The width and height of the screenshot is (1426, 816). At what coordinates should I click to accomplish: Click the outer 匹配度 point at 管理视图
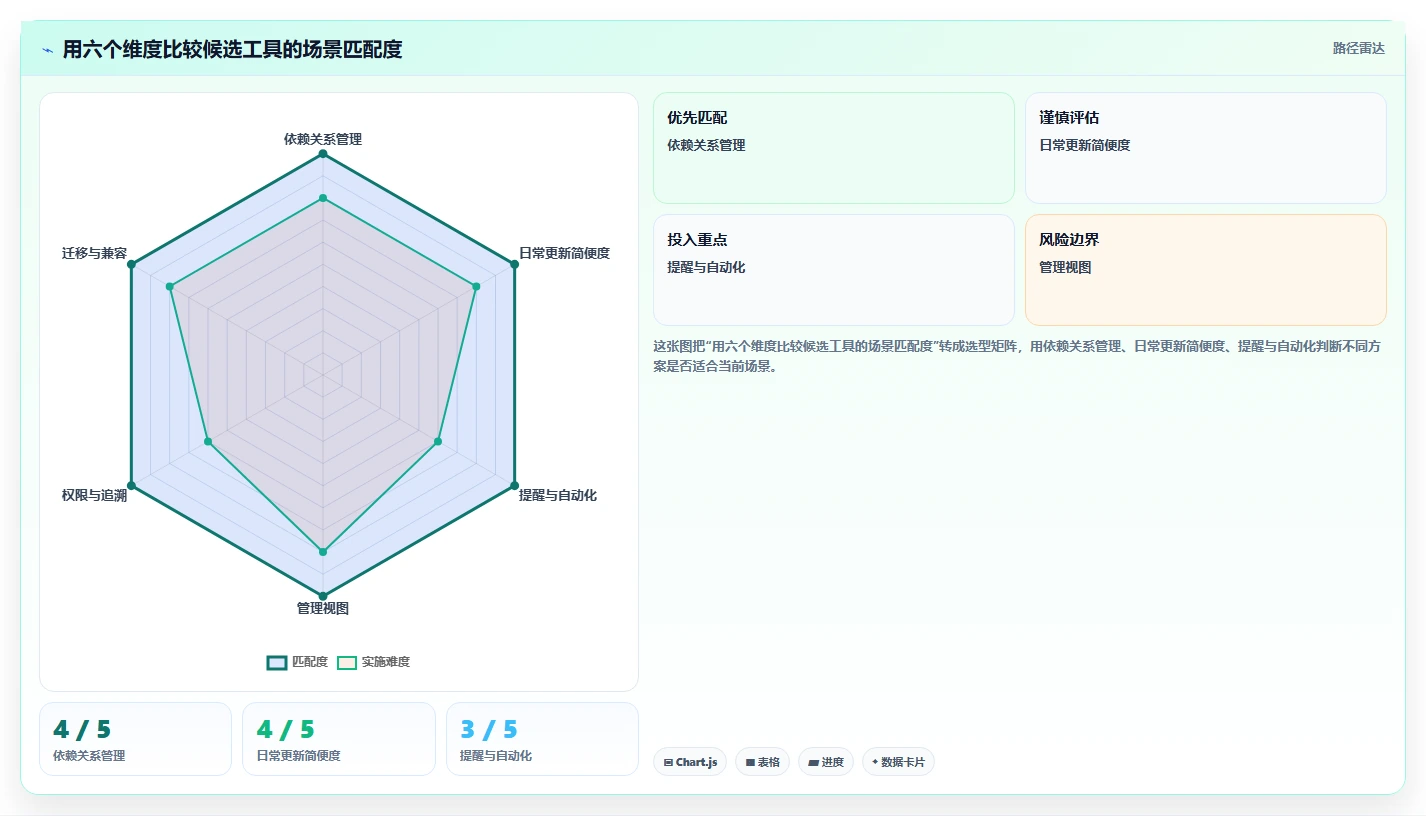point(323,596)
